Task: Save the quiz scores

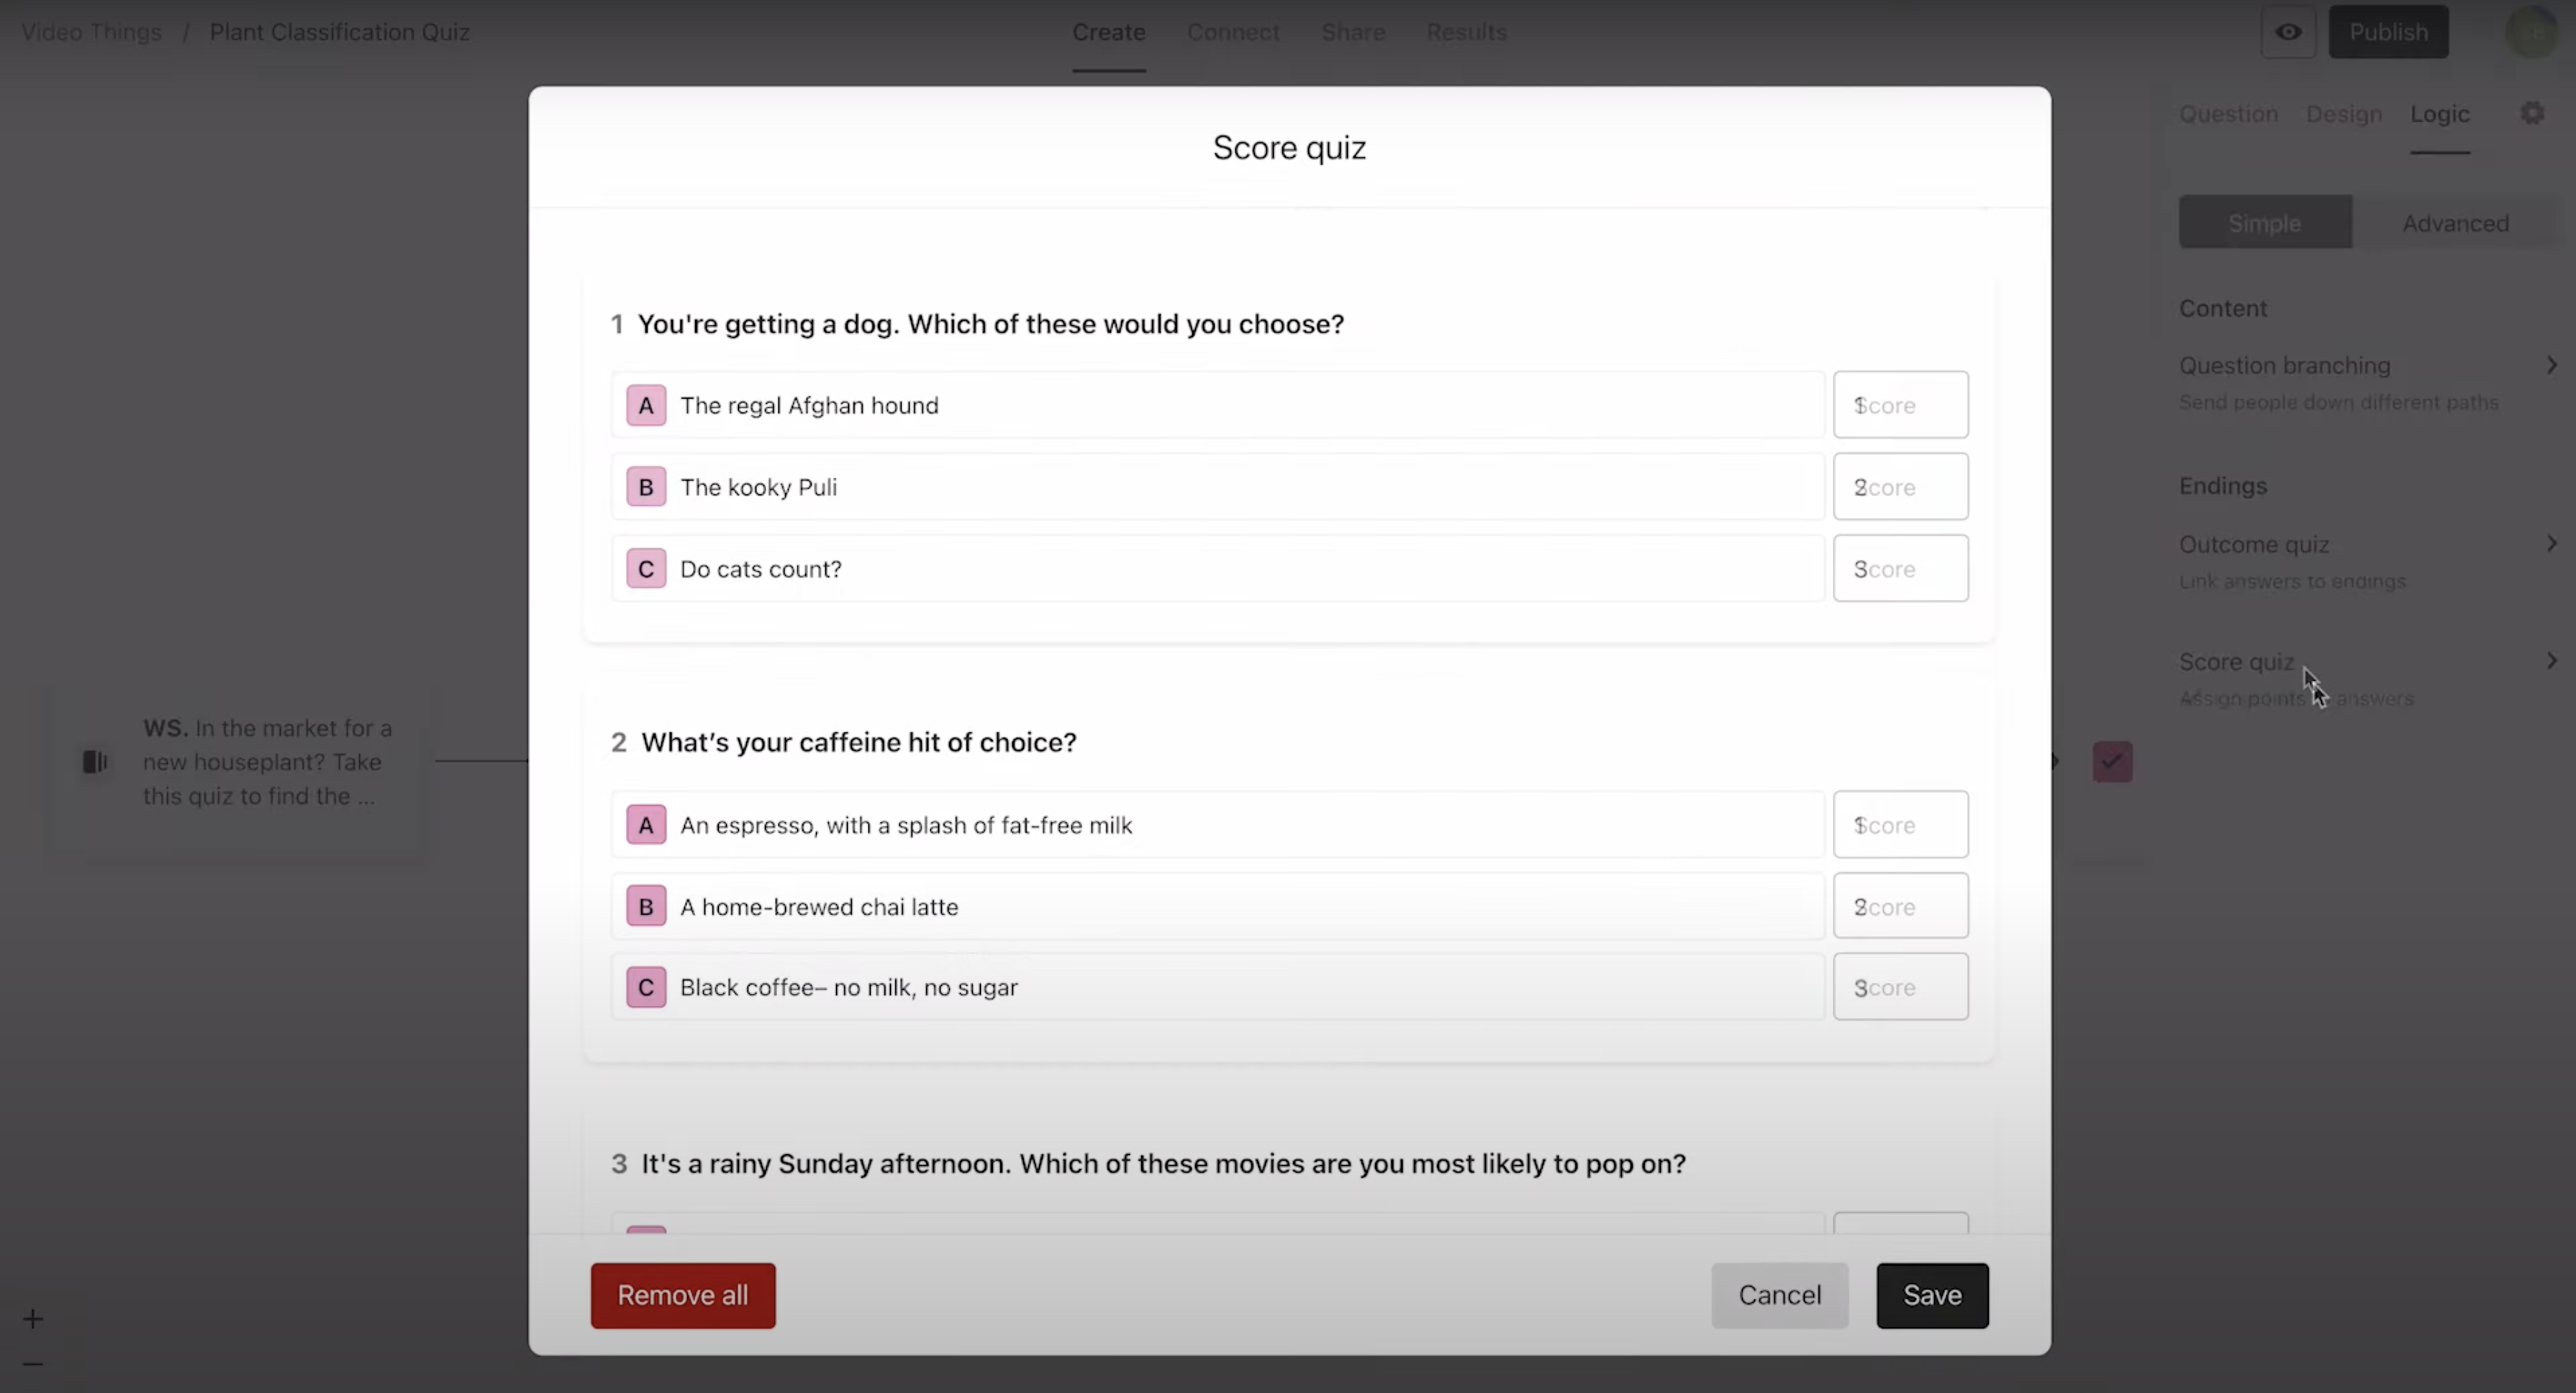Action: point(1932,1295)
